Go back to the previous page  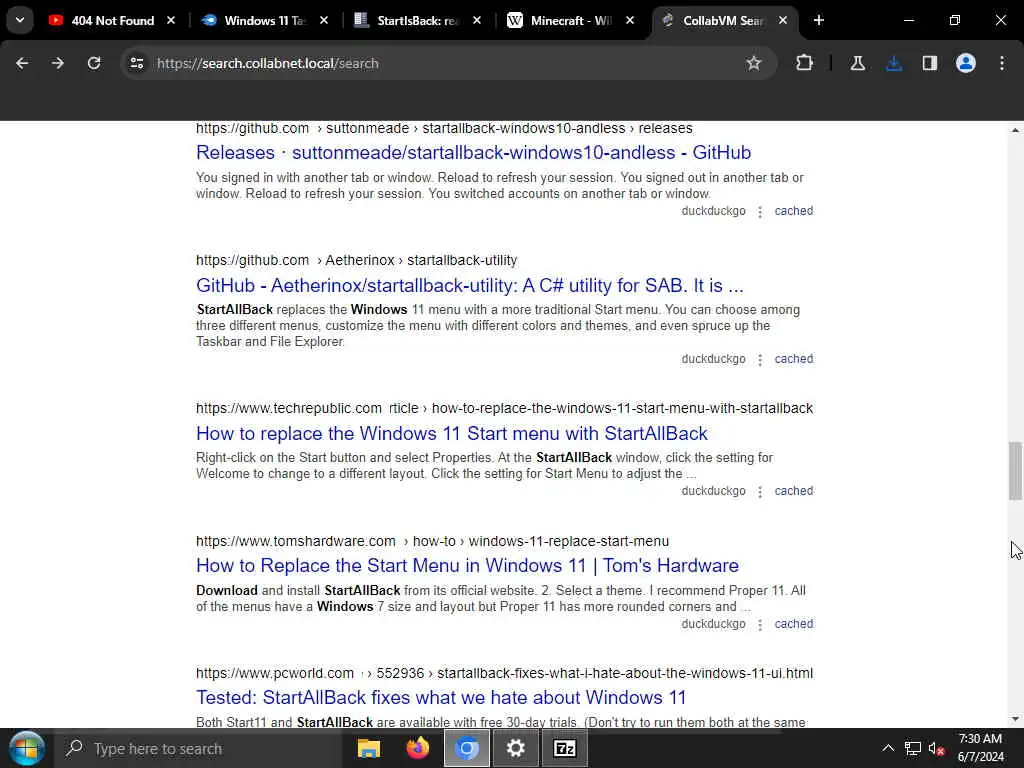(22, 63)
